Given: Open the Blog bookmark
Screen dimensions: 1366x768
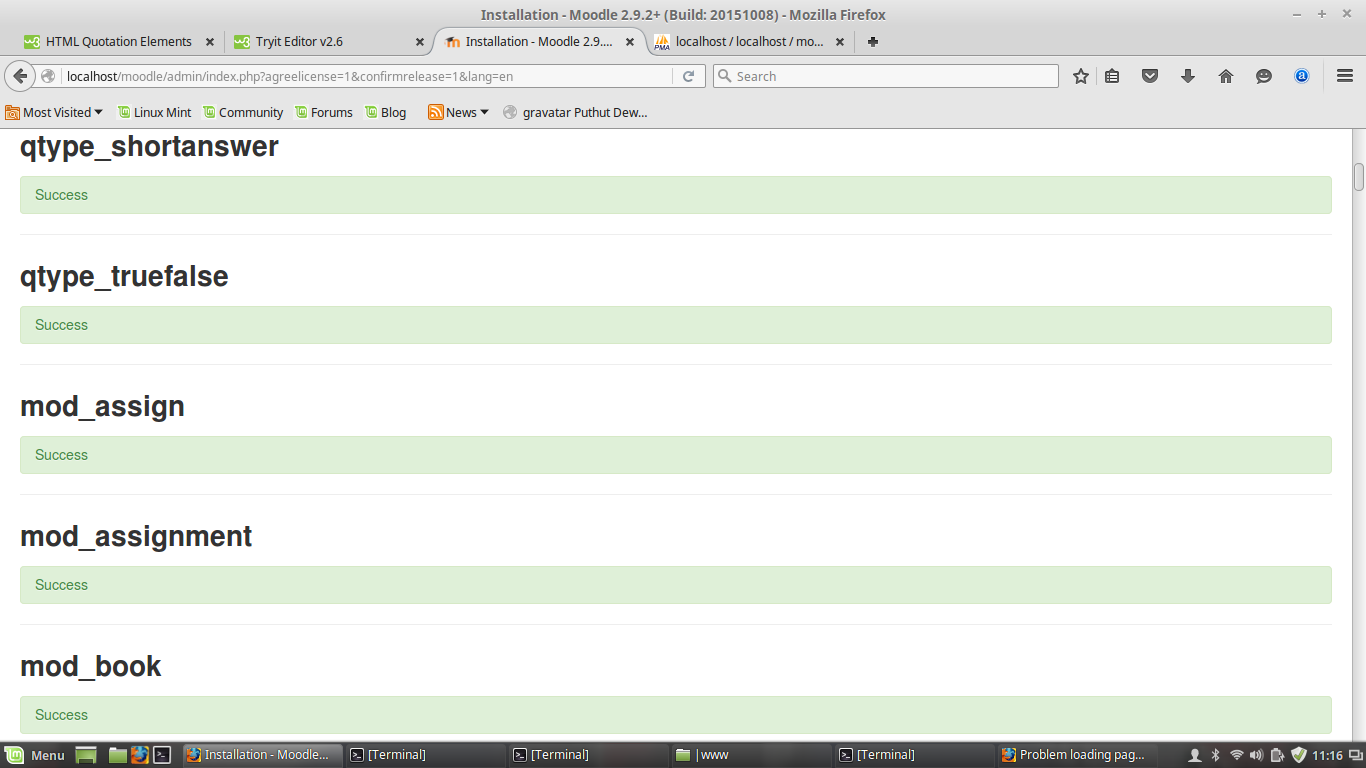Looking at the screenshot, I should pyautogui.click(x=385, y=112).
